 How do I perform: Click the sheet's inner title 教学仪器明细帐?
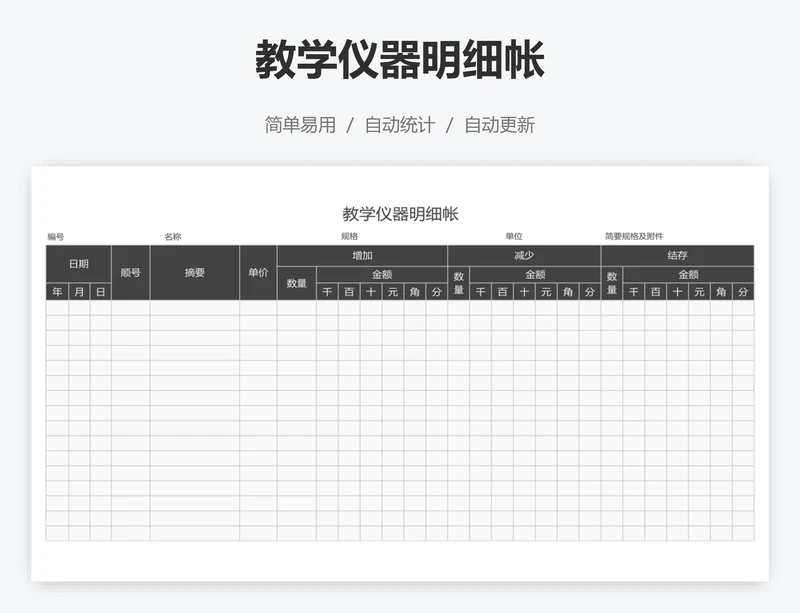click(x=400, y=214)
